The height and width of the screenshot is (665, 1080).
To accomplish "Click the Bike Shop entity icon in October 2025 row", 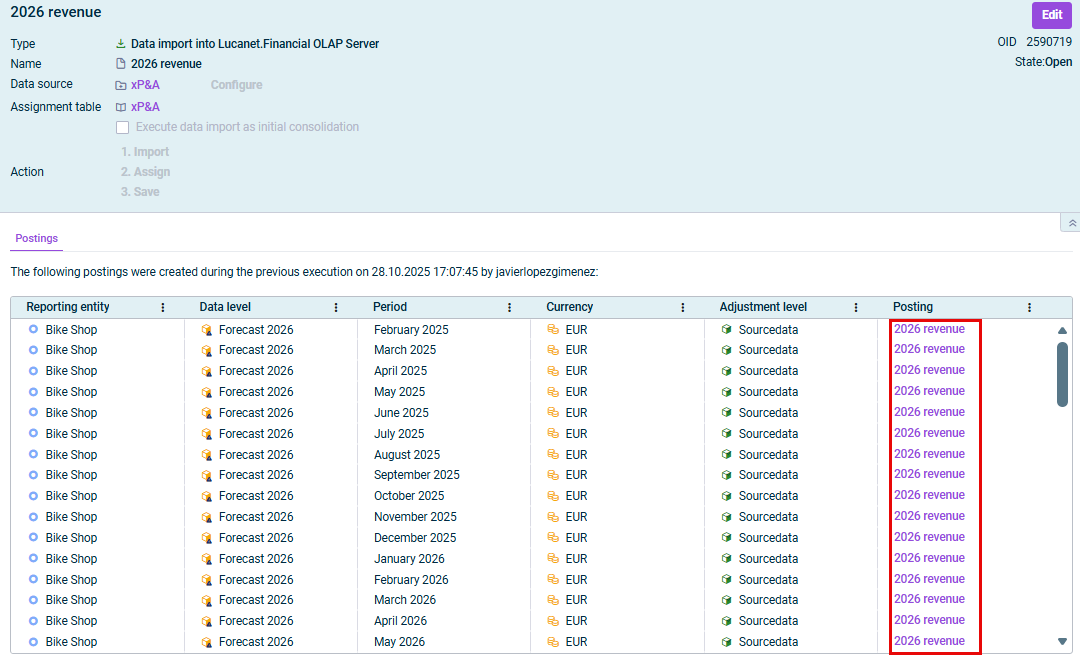I will click(x=33, y=495).
